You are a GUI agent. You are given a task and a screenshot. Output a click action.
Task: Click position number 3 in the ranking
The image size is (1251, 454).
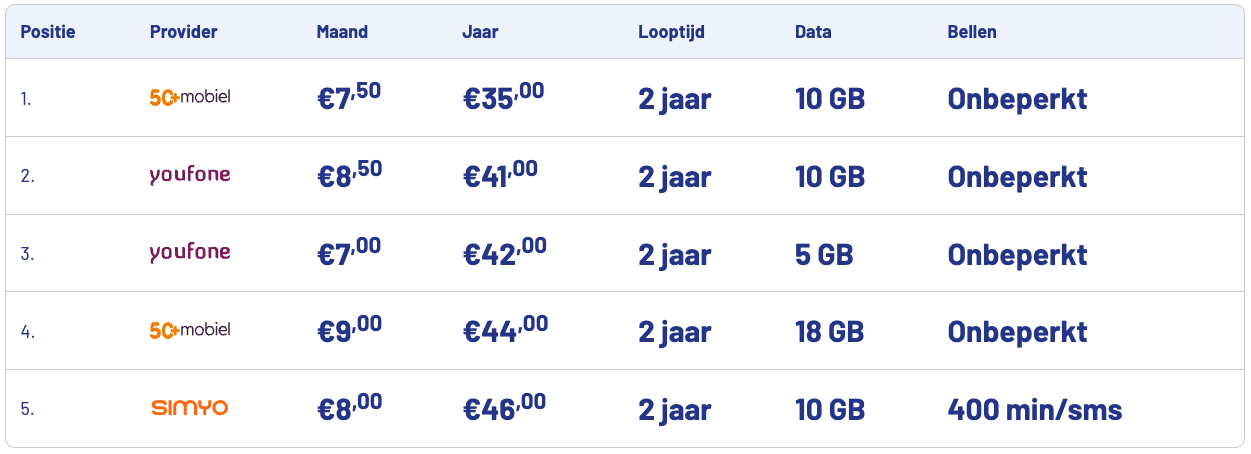click(x=27, y=254)
